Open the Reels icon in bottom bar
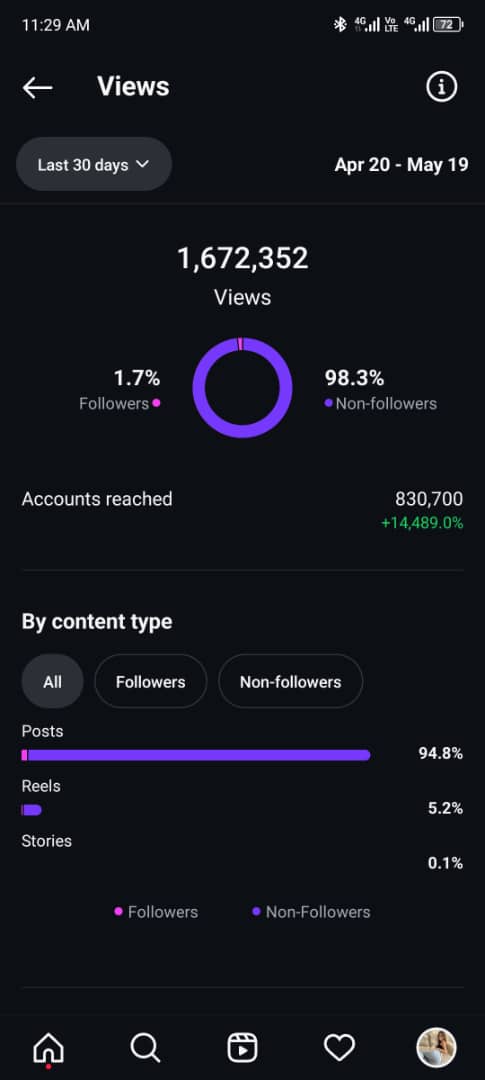The image size is (485, 1080). pyautogui.click(x=242, y=1048)
